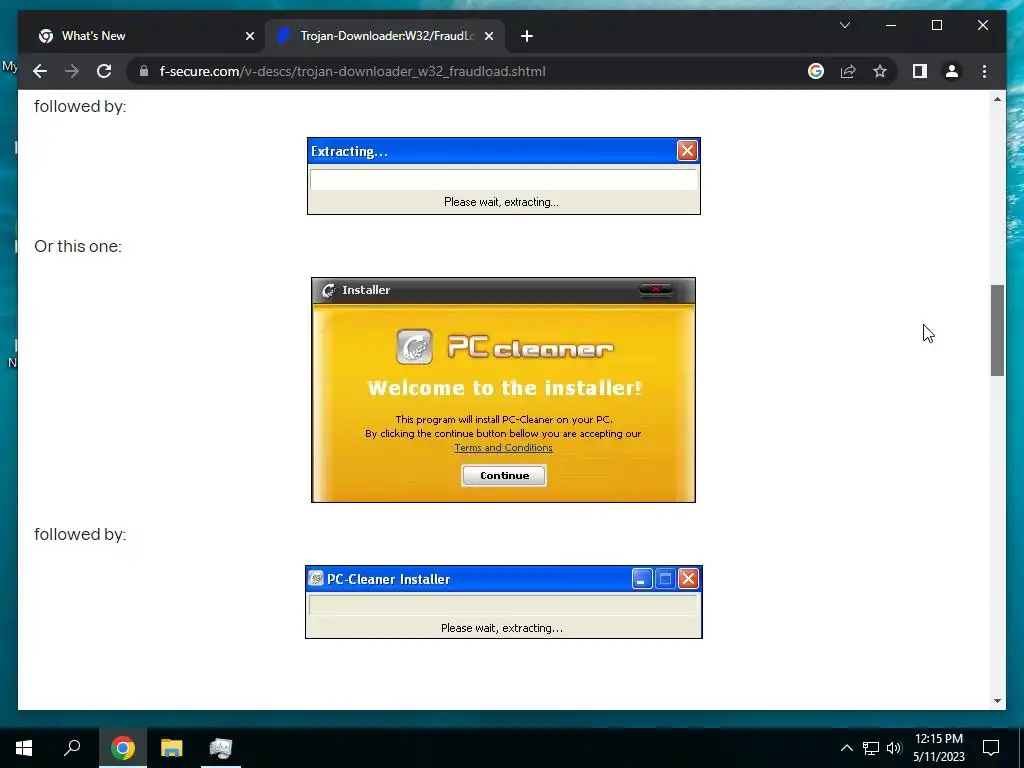
Task: Open the third pinned taskbar app
Action: (221, 748)
